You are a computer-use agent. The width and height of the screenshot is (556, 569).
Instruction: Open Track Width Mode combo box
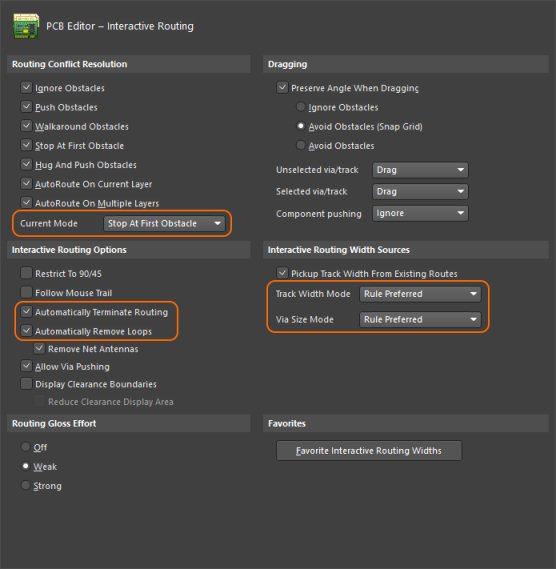tap(420, 294)
